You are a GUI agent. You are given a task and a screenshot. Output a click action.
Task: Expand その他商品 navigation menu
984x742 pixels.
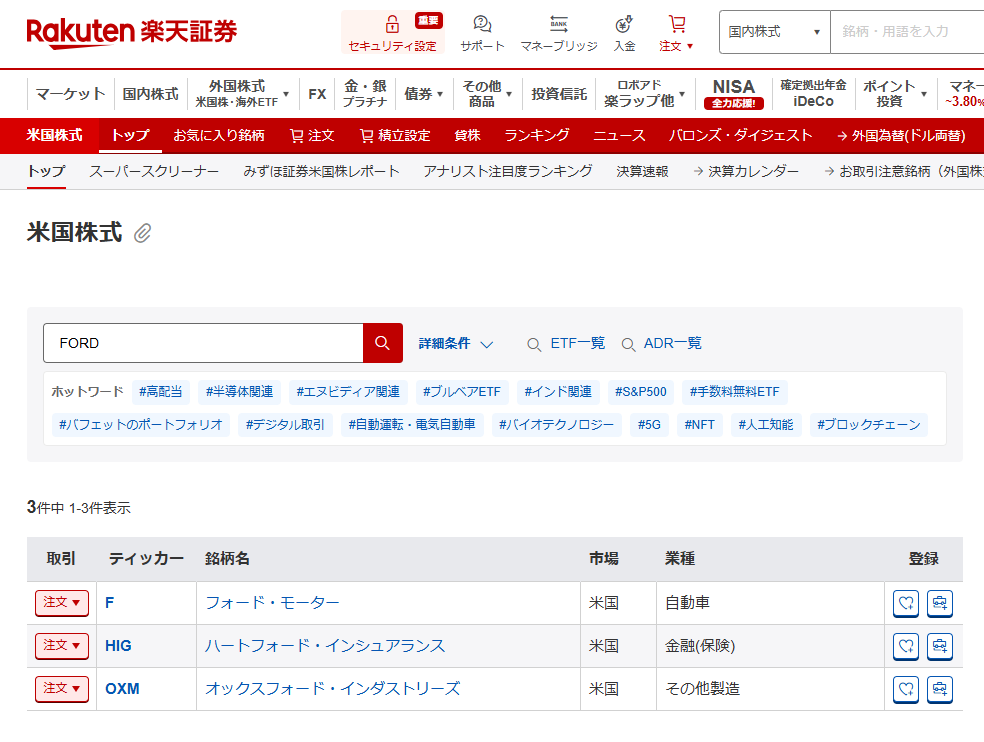(x=486, y=94)
